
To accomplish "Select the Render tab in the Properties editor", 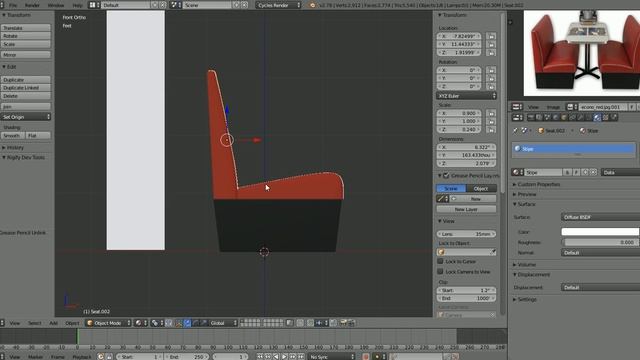I will coord(531,118).
